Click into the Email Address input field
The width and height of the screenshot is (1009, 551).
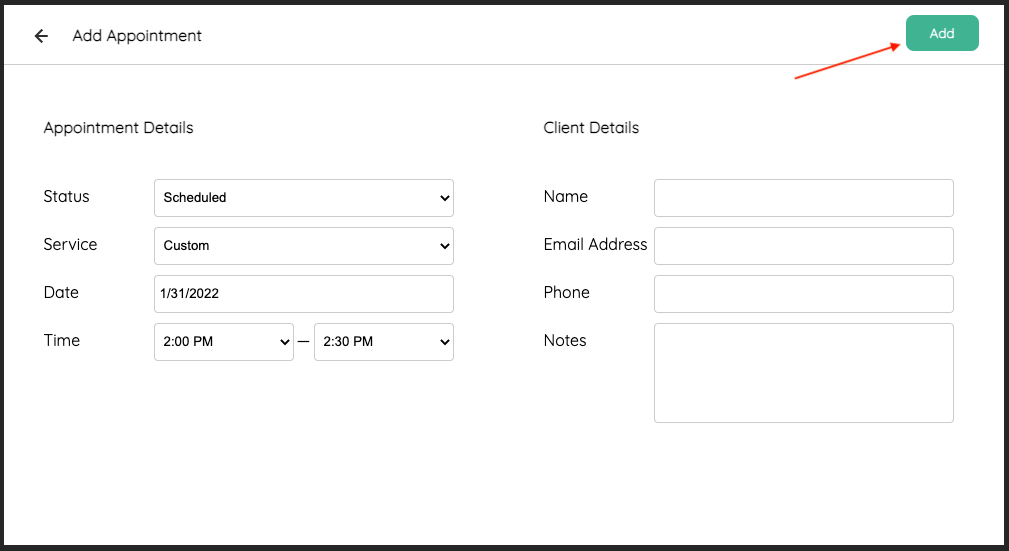[x=803, y=246]
